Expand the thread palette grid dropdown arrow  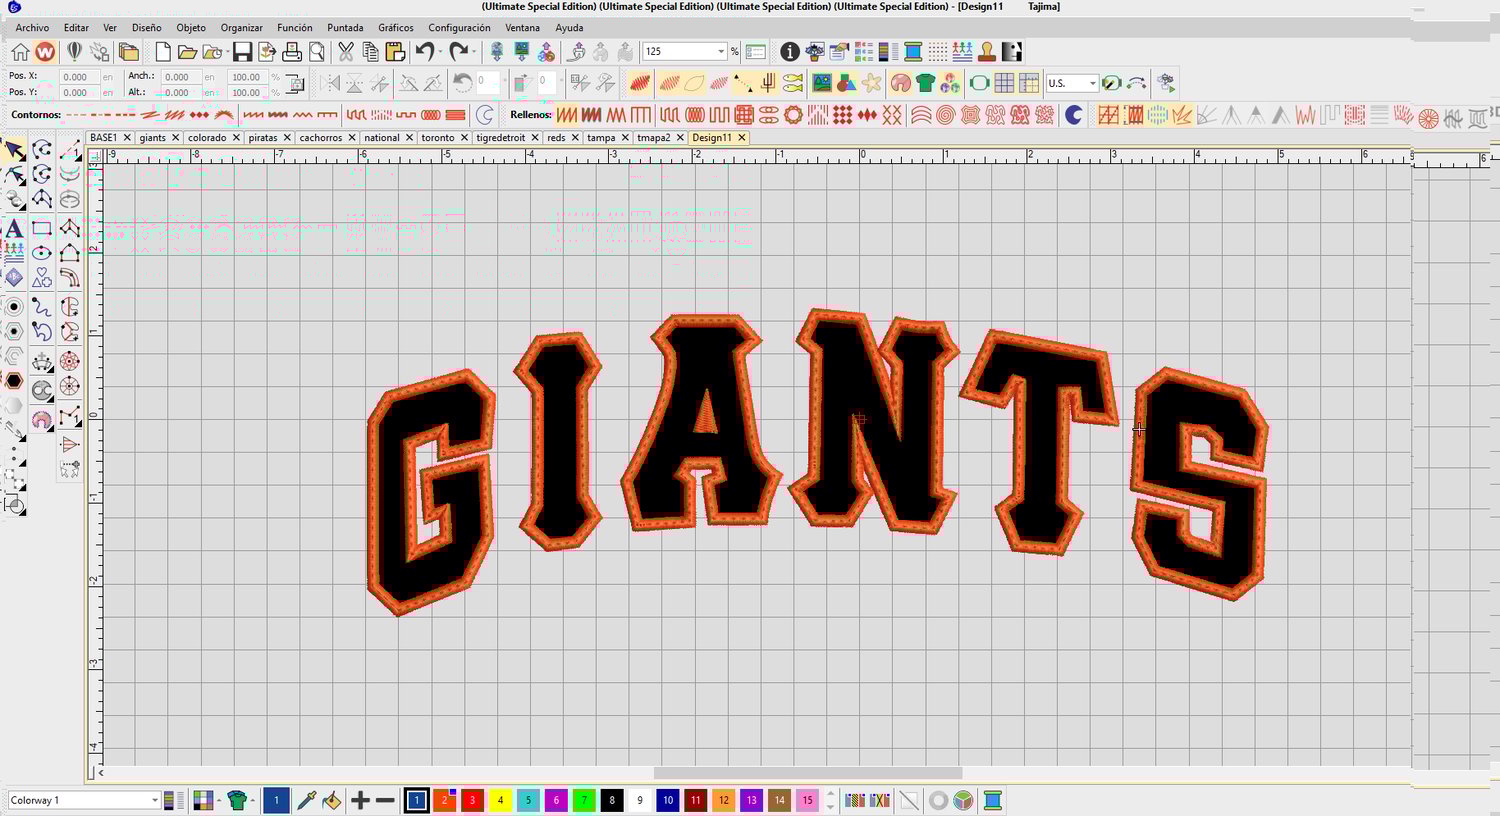pyautogui.click(x=219, y=800)
